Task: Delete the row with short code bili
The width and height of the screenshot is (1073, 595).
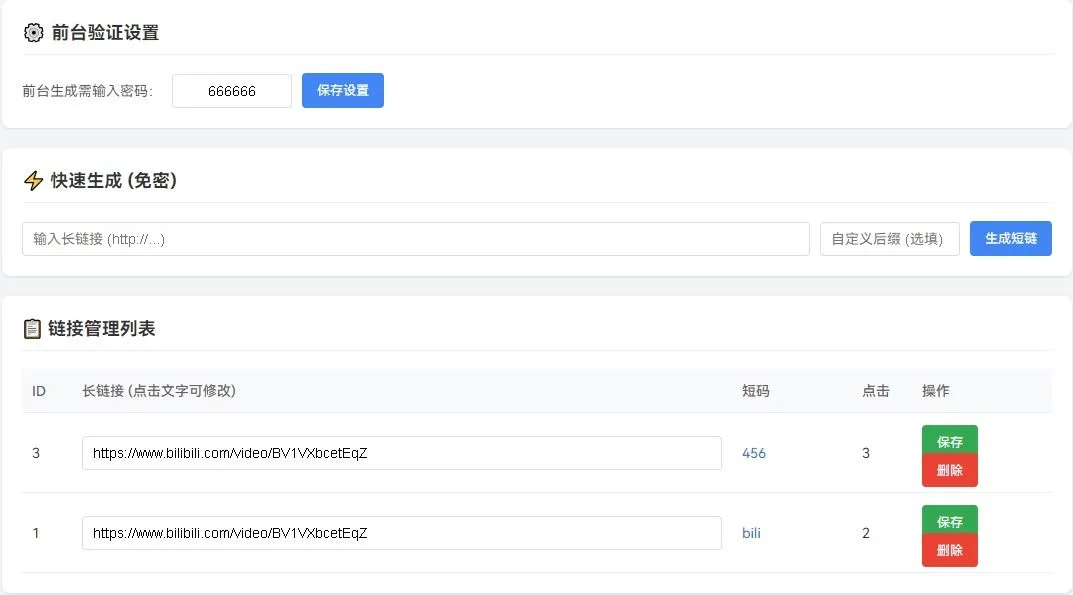Action: [949, 550]
